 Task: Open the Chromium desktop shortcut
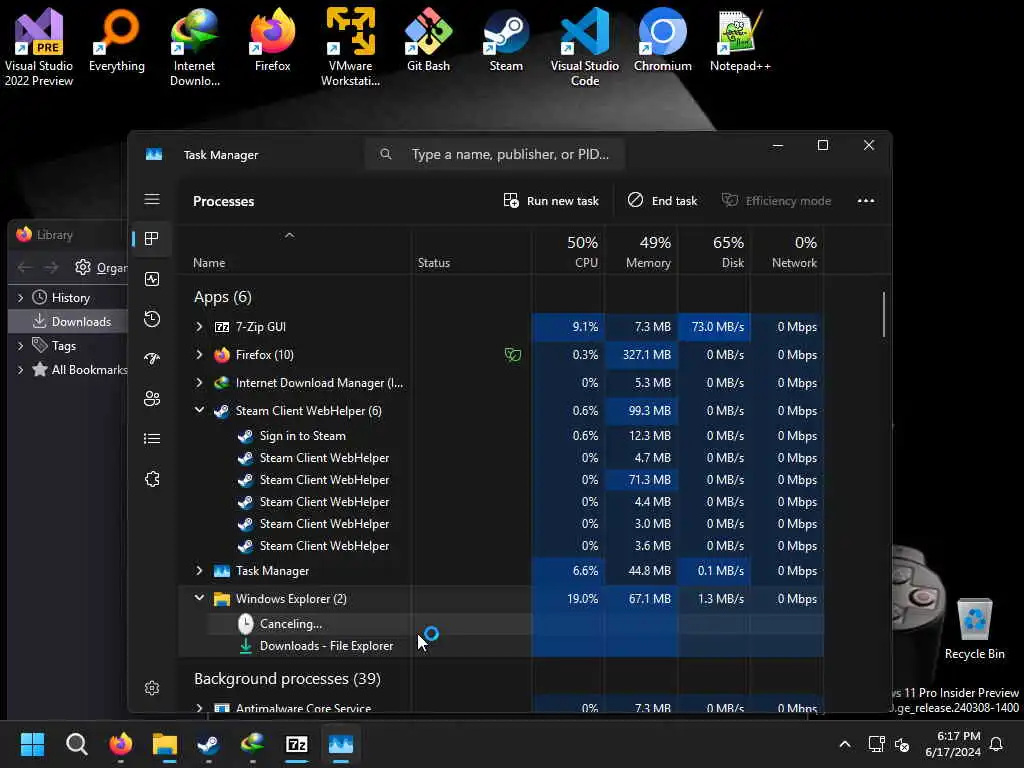pos(662,40)
